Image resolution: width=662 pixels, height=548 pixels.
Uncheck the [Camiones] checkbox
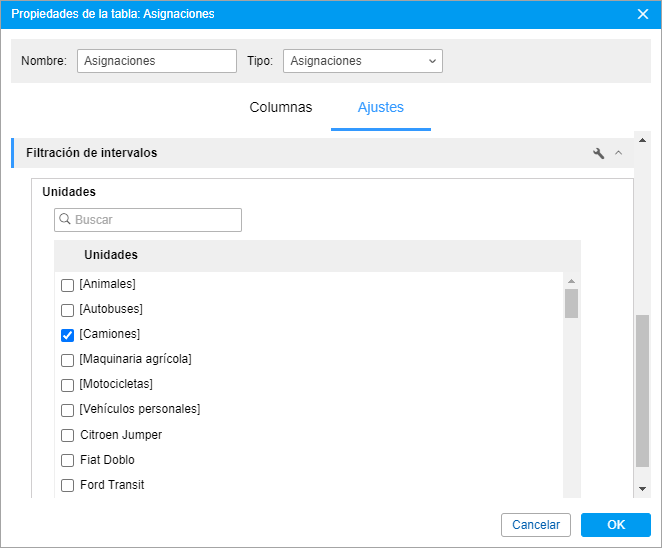click(x=68, y=335)
